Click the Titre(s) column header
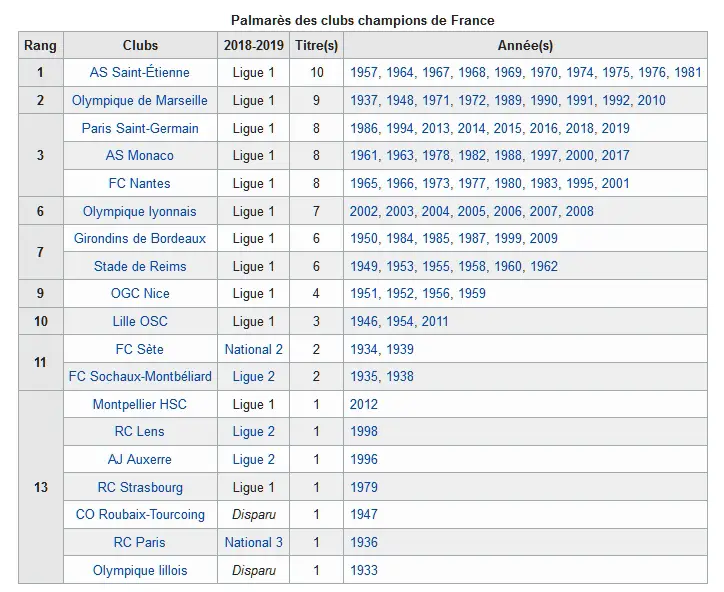 pos(316,45)
